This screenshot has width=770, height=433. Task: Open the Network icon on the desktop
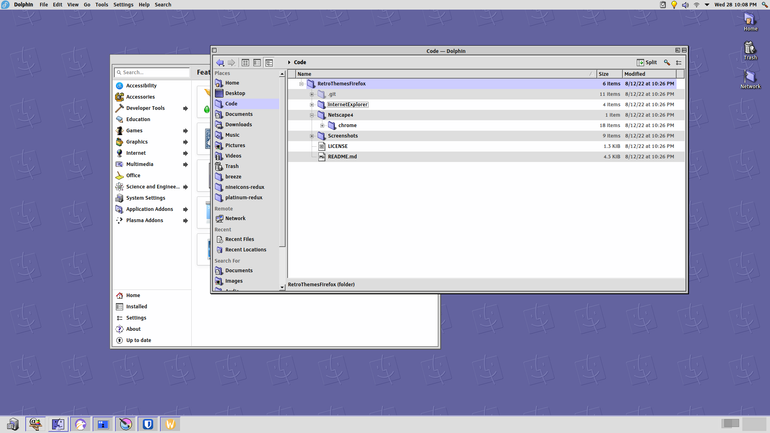[750, 79]
